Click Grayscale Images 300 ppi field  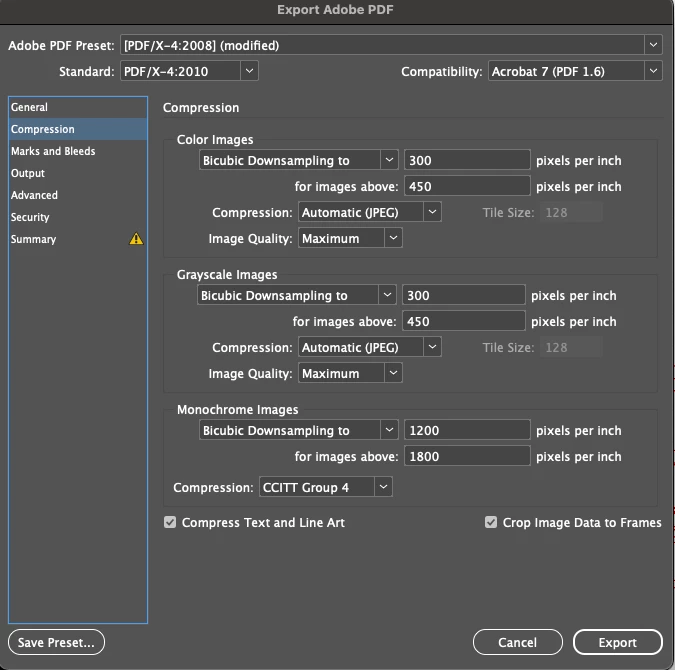pyautogui.click(x=464, y=295)
